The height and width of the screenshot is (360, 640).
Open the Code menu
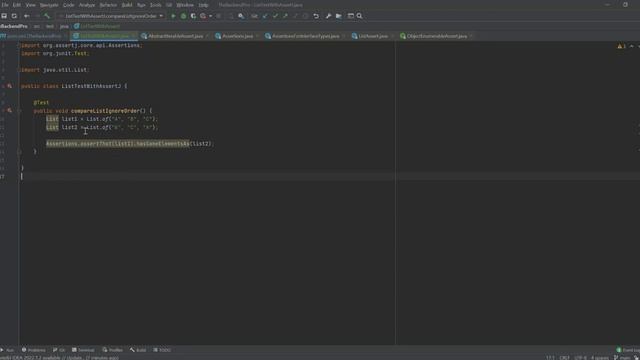(69, 5)
